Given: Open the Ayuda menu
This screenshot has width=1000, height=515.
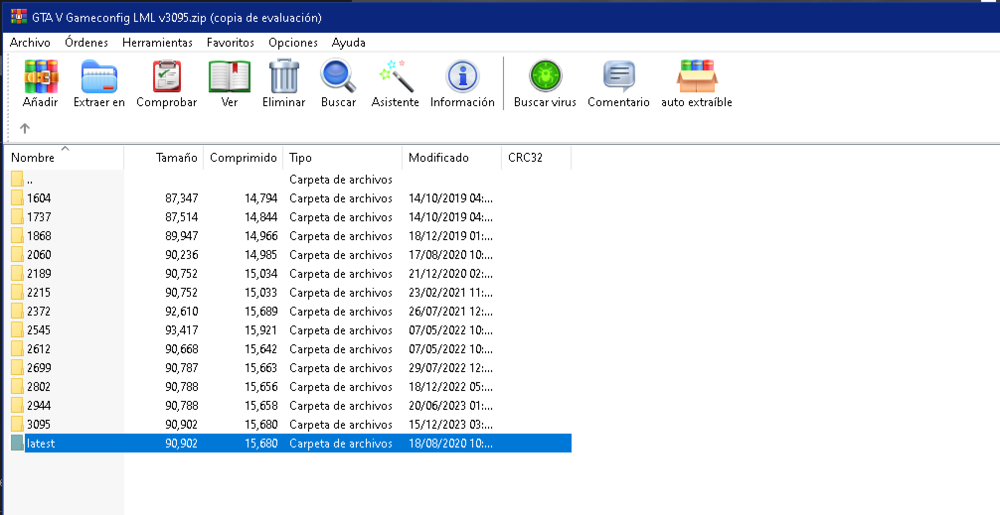Looking at the screenshot, I should (x=348, y=43).
